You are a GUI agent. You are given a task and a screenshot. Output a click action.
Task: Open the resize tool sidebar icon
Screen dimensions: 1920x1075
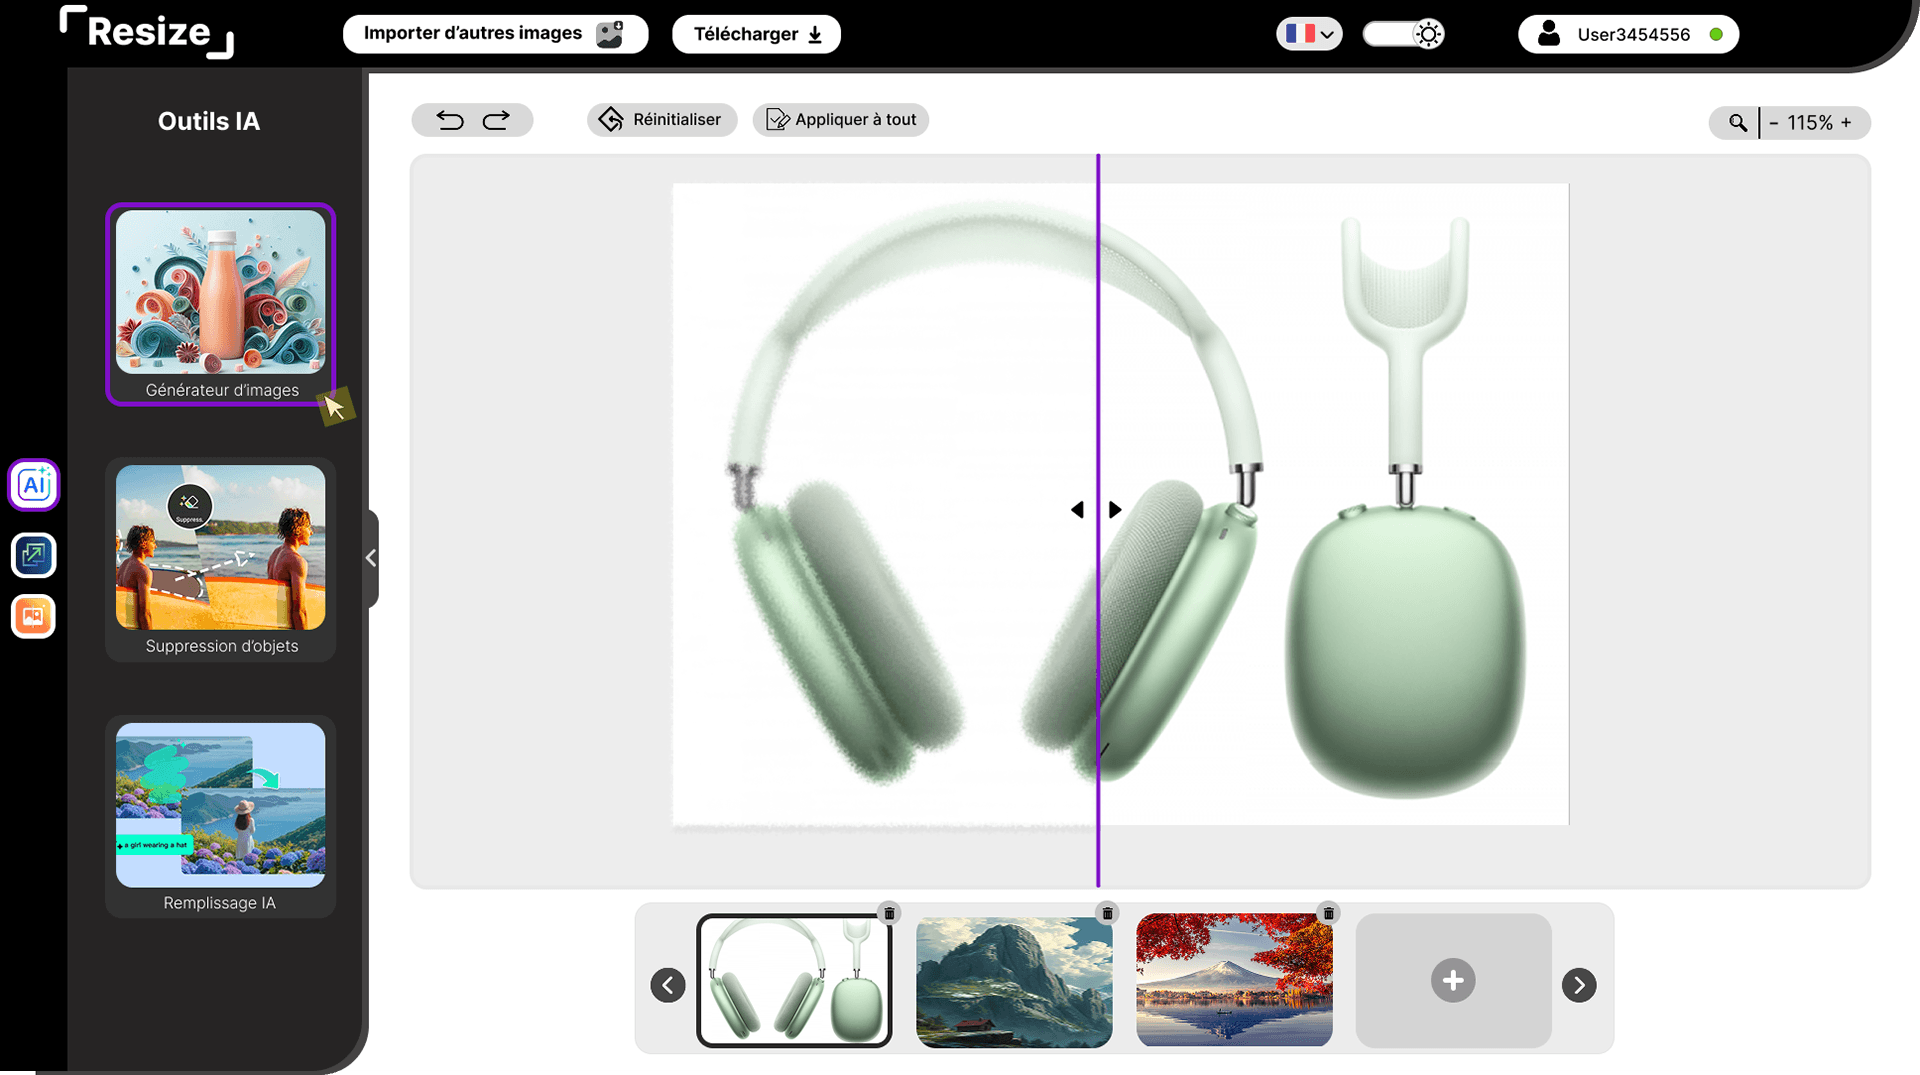pos(34,555)
